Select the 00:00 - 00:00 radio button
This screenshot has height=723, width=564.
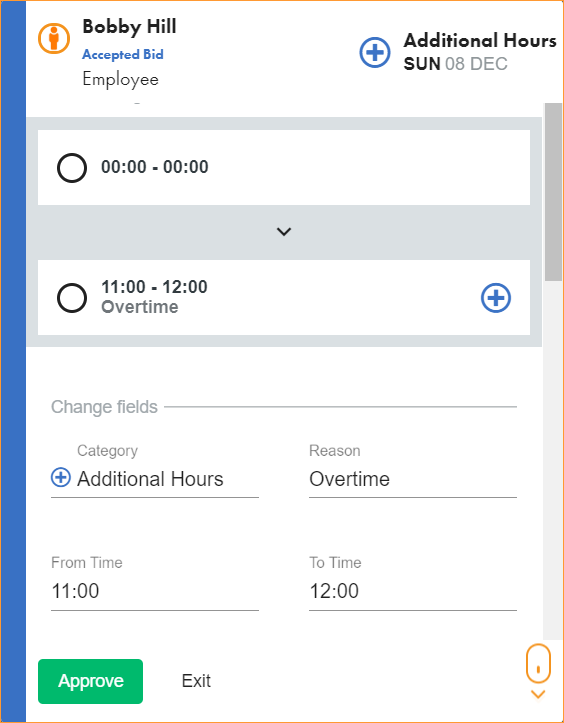click(x=72, y=168)
